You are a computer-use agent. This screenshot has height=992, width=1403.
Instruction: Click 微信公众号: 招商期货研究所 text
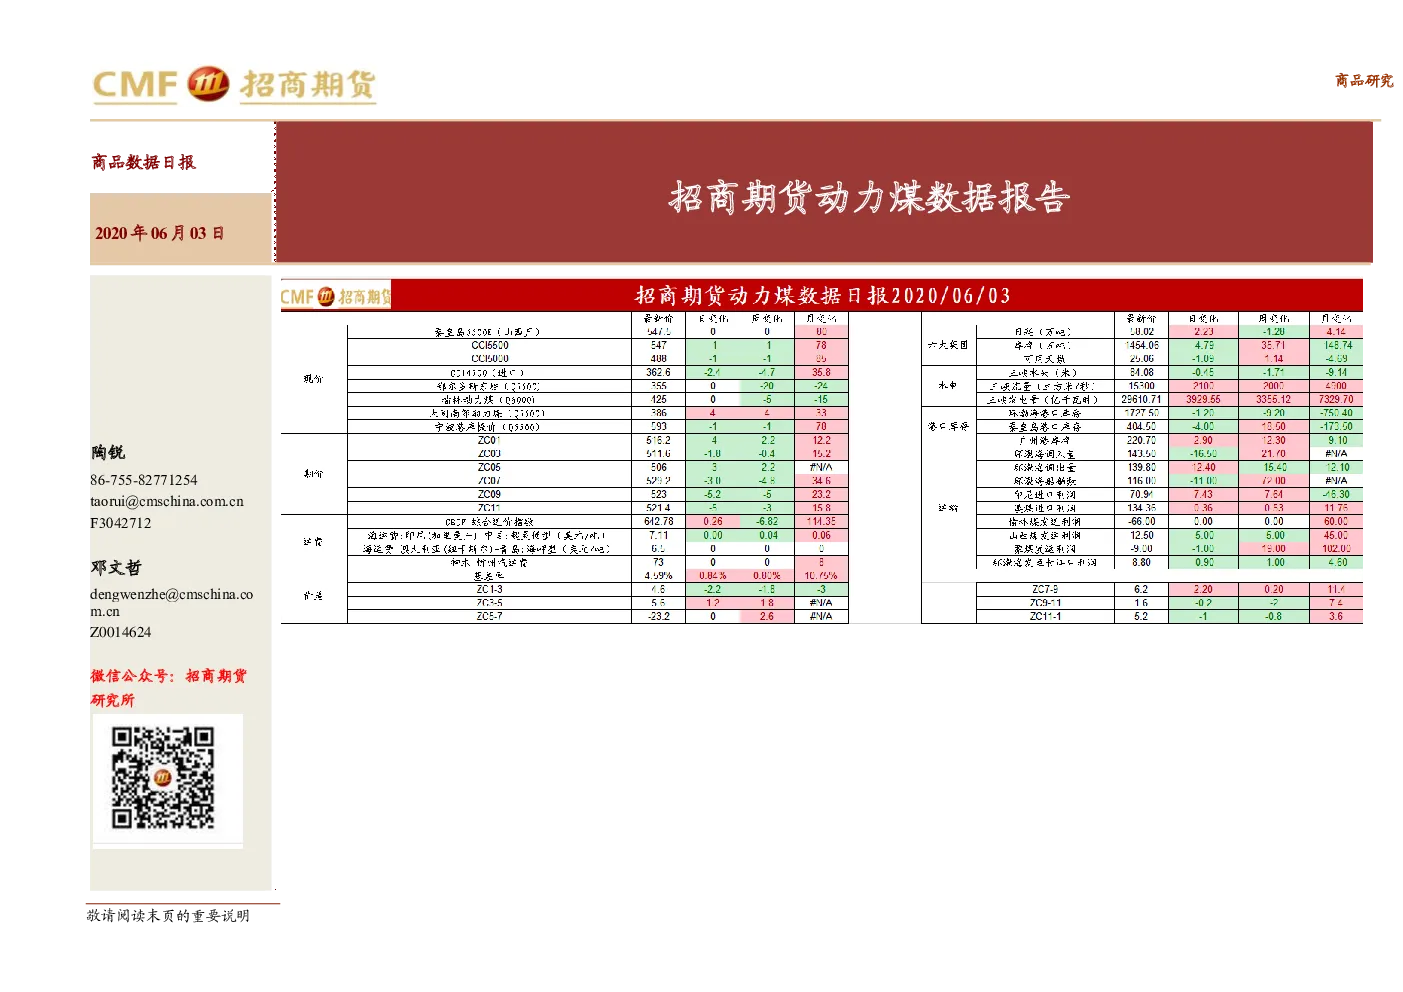click(x=168, y=688)
